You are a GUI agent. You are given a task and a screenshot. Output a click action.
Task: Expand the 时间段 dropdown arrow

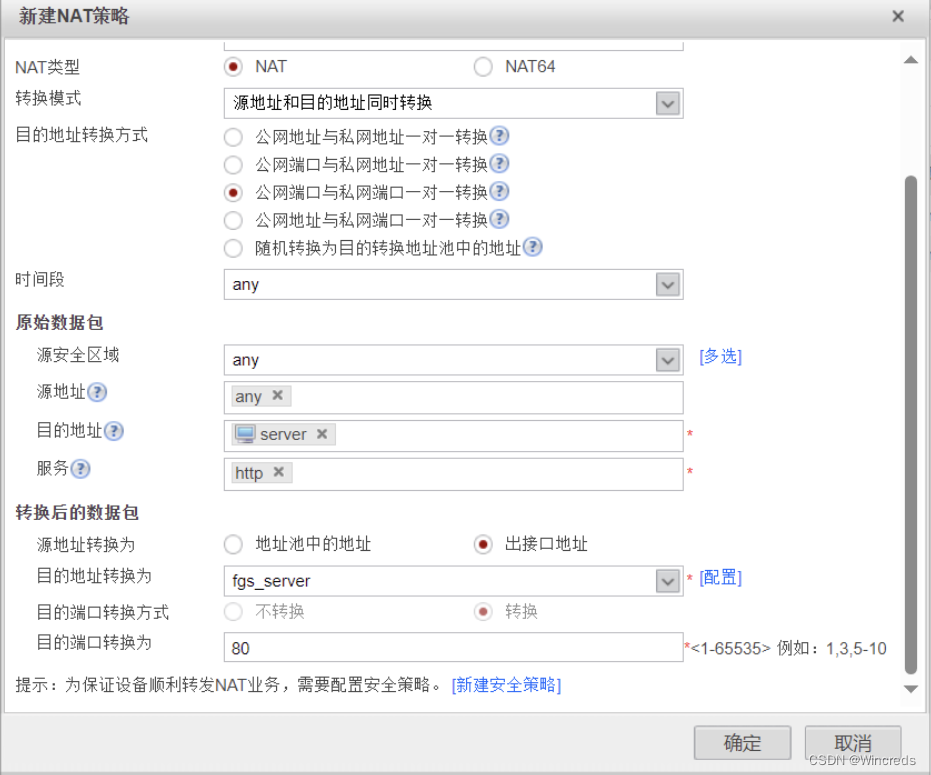pos(667,284)
